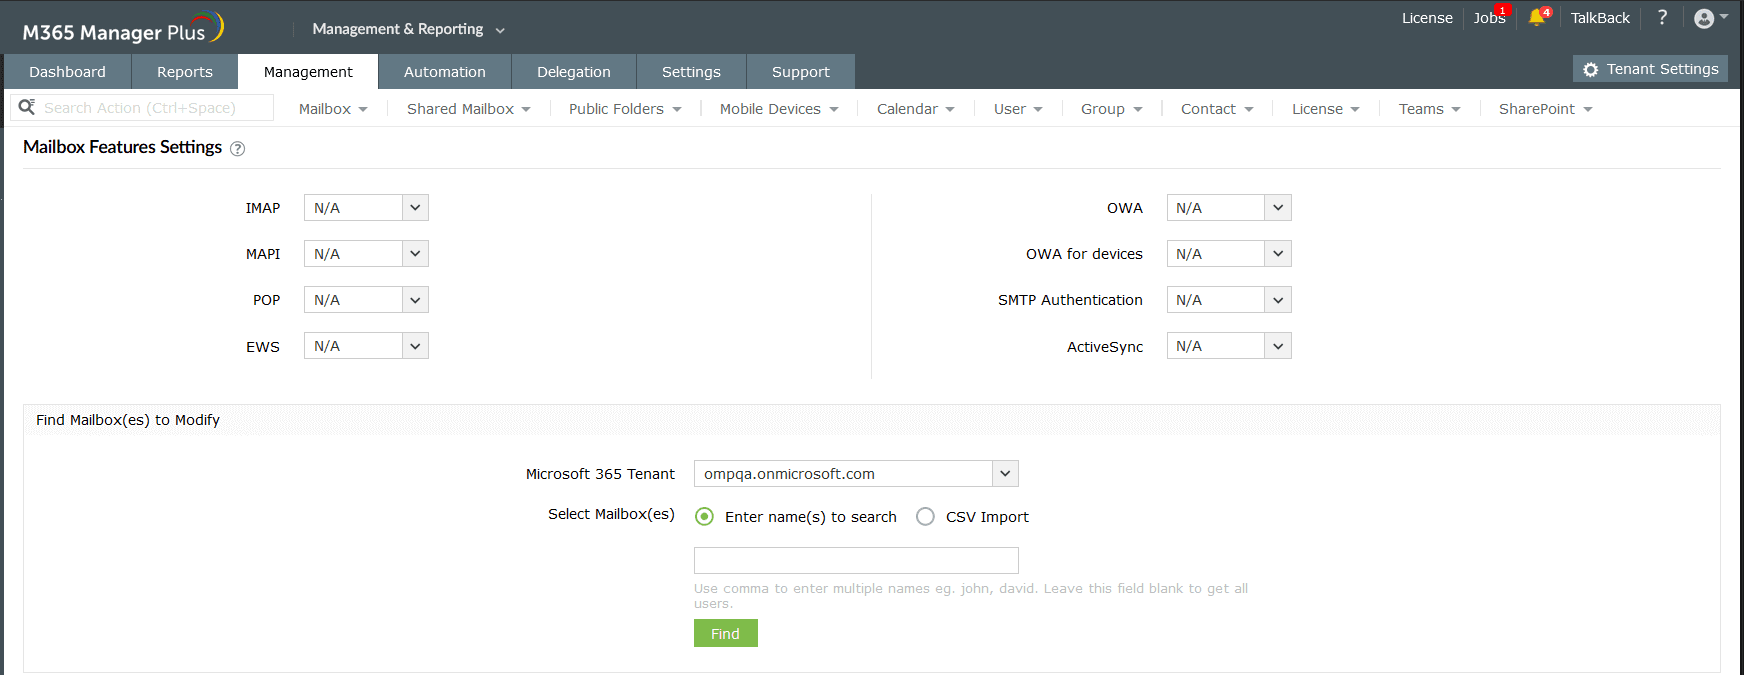
Task: Click the Tenant Settings gear icon
Action: tap(1591, 70)
